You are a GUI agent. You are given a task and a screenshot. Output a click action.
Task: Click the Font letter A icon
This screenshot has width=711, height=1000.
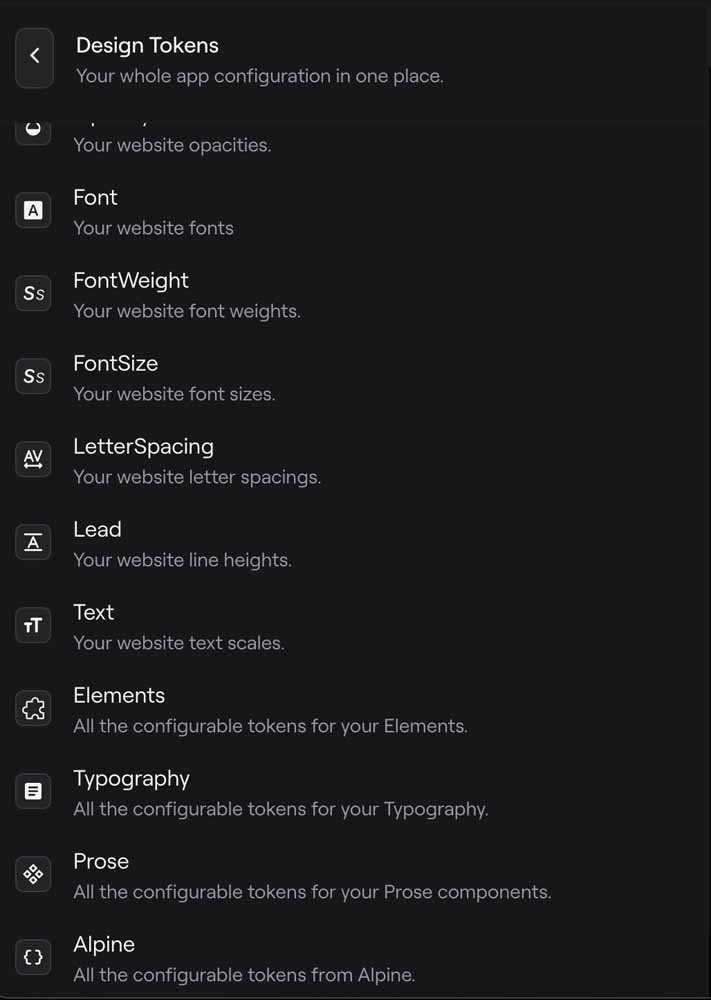34,211
